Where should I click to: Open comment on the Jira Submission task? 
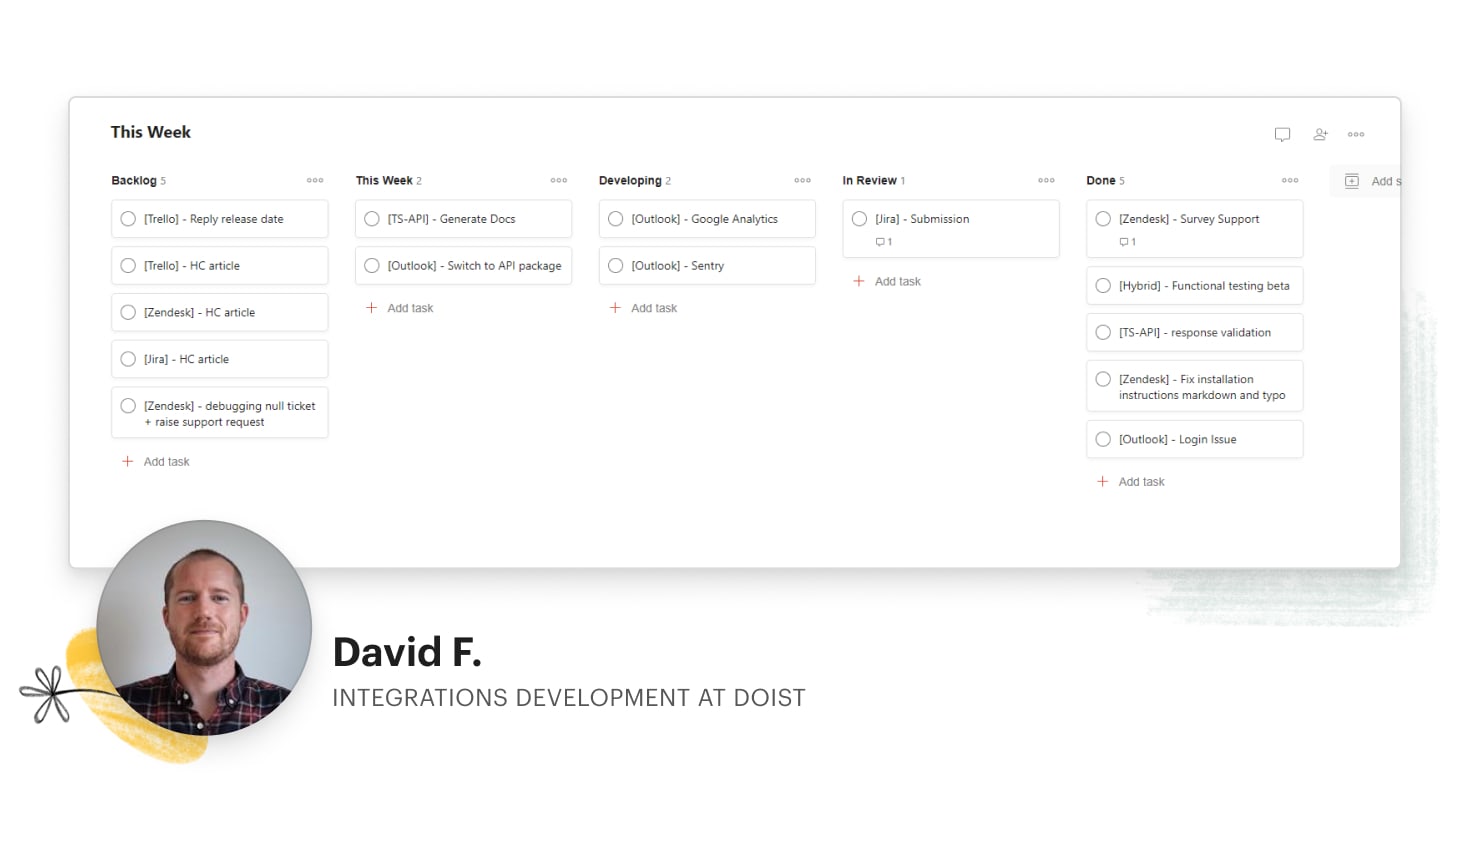(880, 241)
